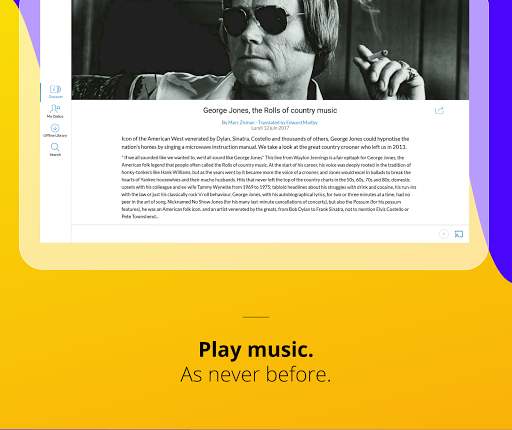Image resolution: width=512 pixels, height=430 pixels.
Task: Click the blue active indicator beside Discover
Action: click(x=41, y=92)
